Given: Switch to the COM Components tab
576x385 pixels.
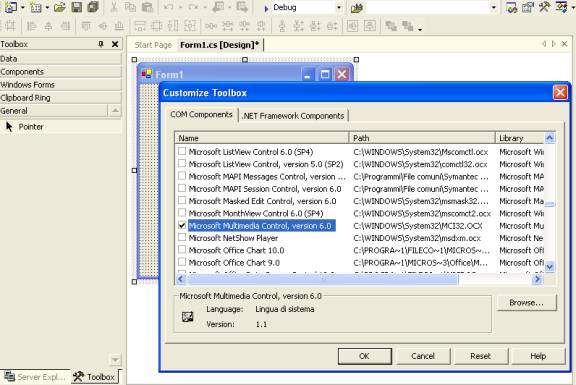Looking at the screenshot, I should coord(201,115).
